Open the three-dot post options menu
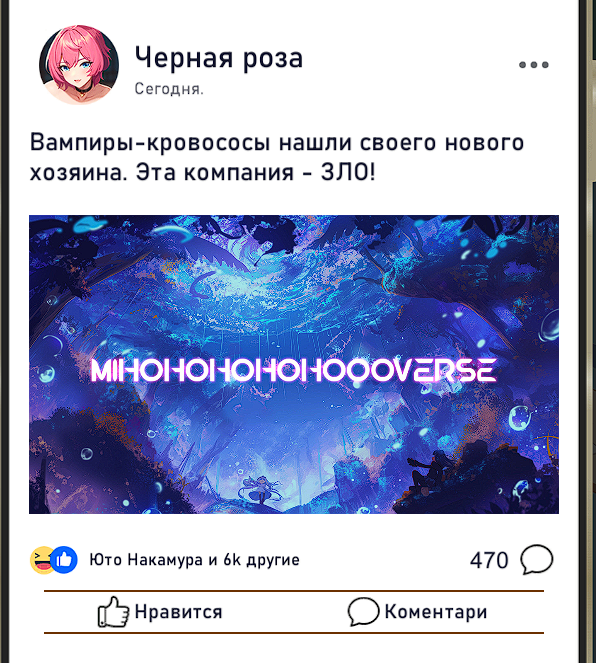 coord(533,65)
